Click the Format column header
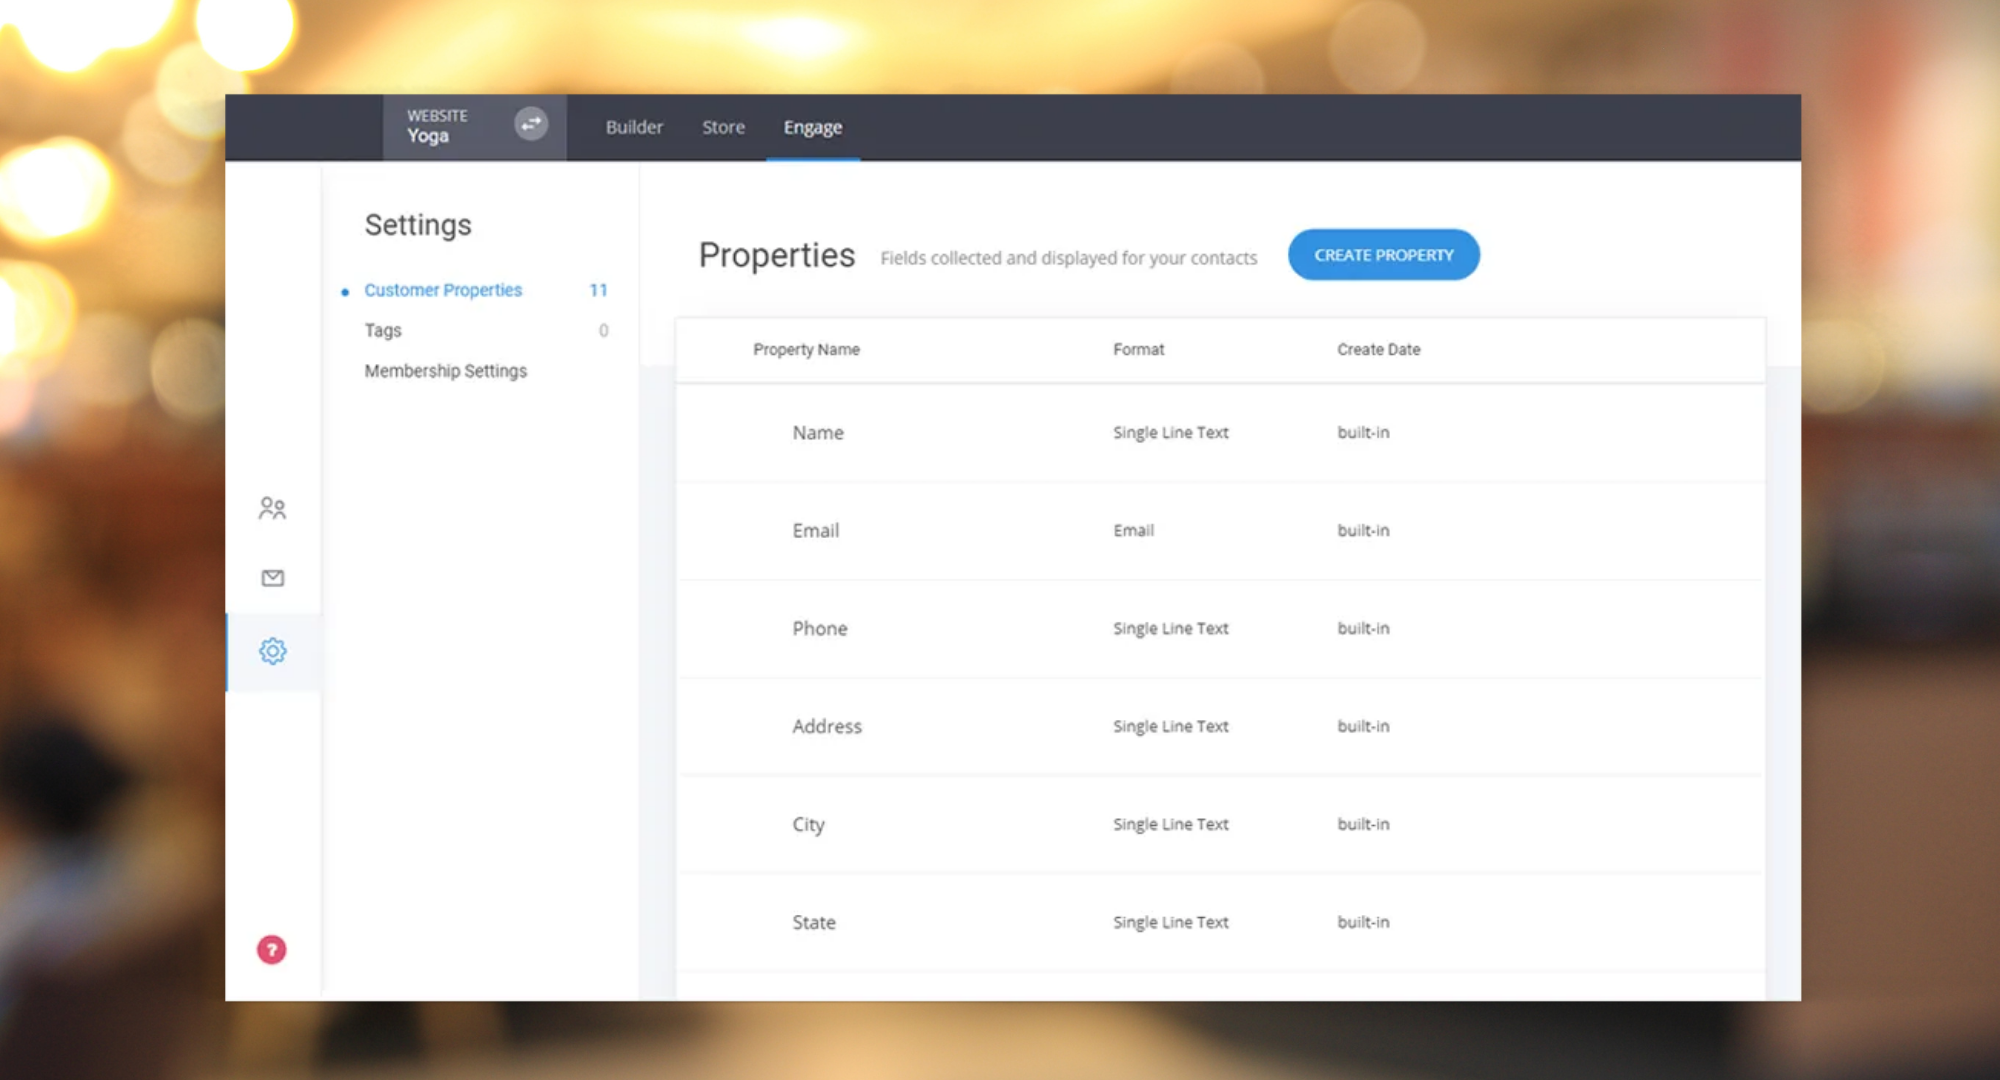Image resolution: width=2000 pixels, height=1080 pixels. coord(1138,349)
